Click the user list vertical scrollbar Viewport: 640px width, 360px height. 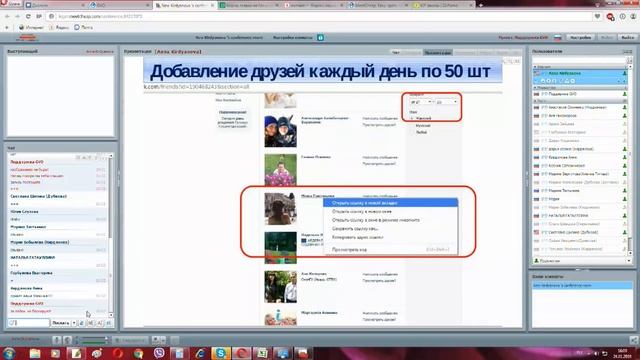[x=630, y=159]
